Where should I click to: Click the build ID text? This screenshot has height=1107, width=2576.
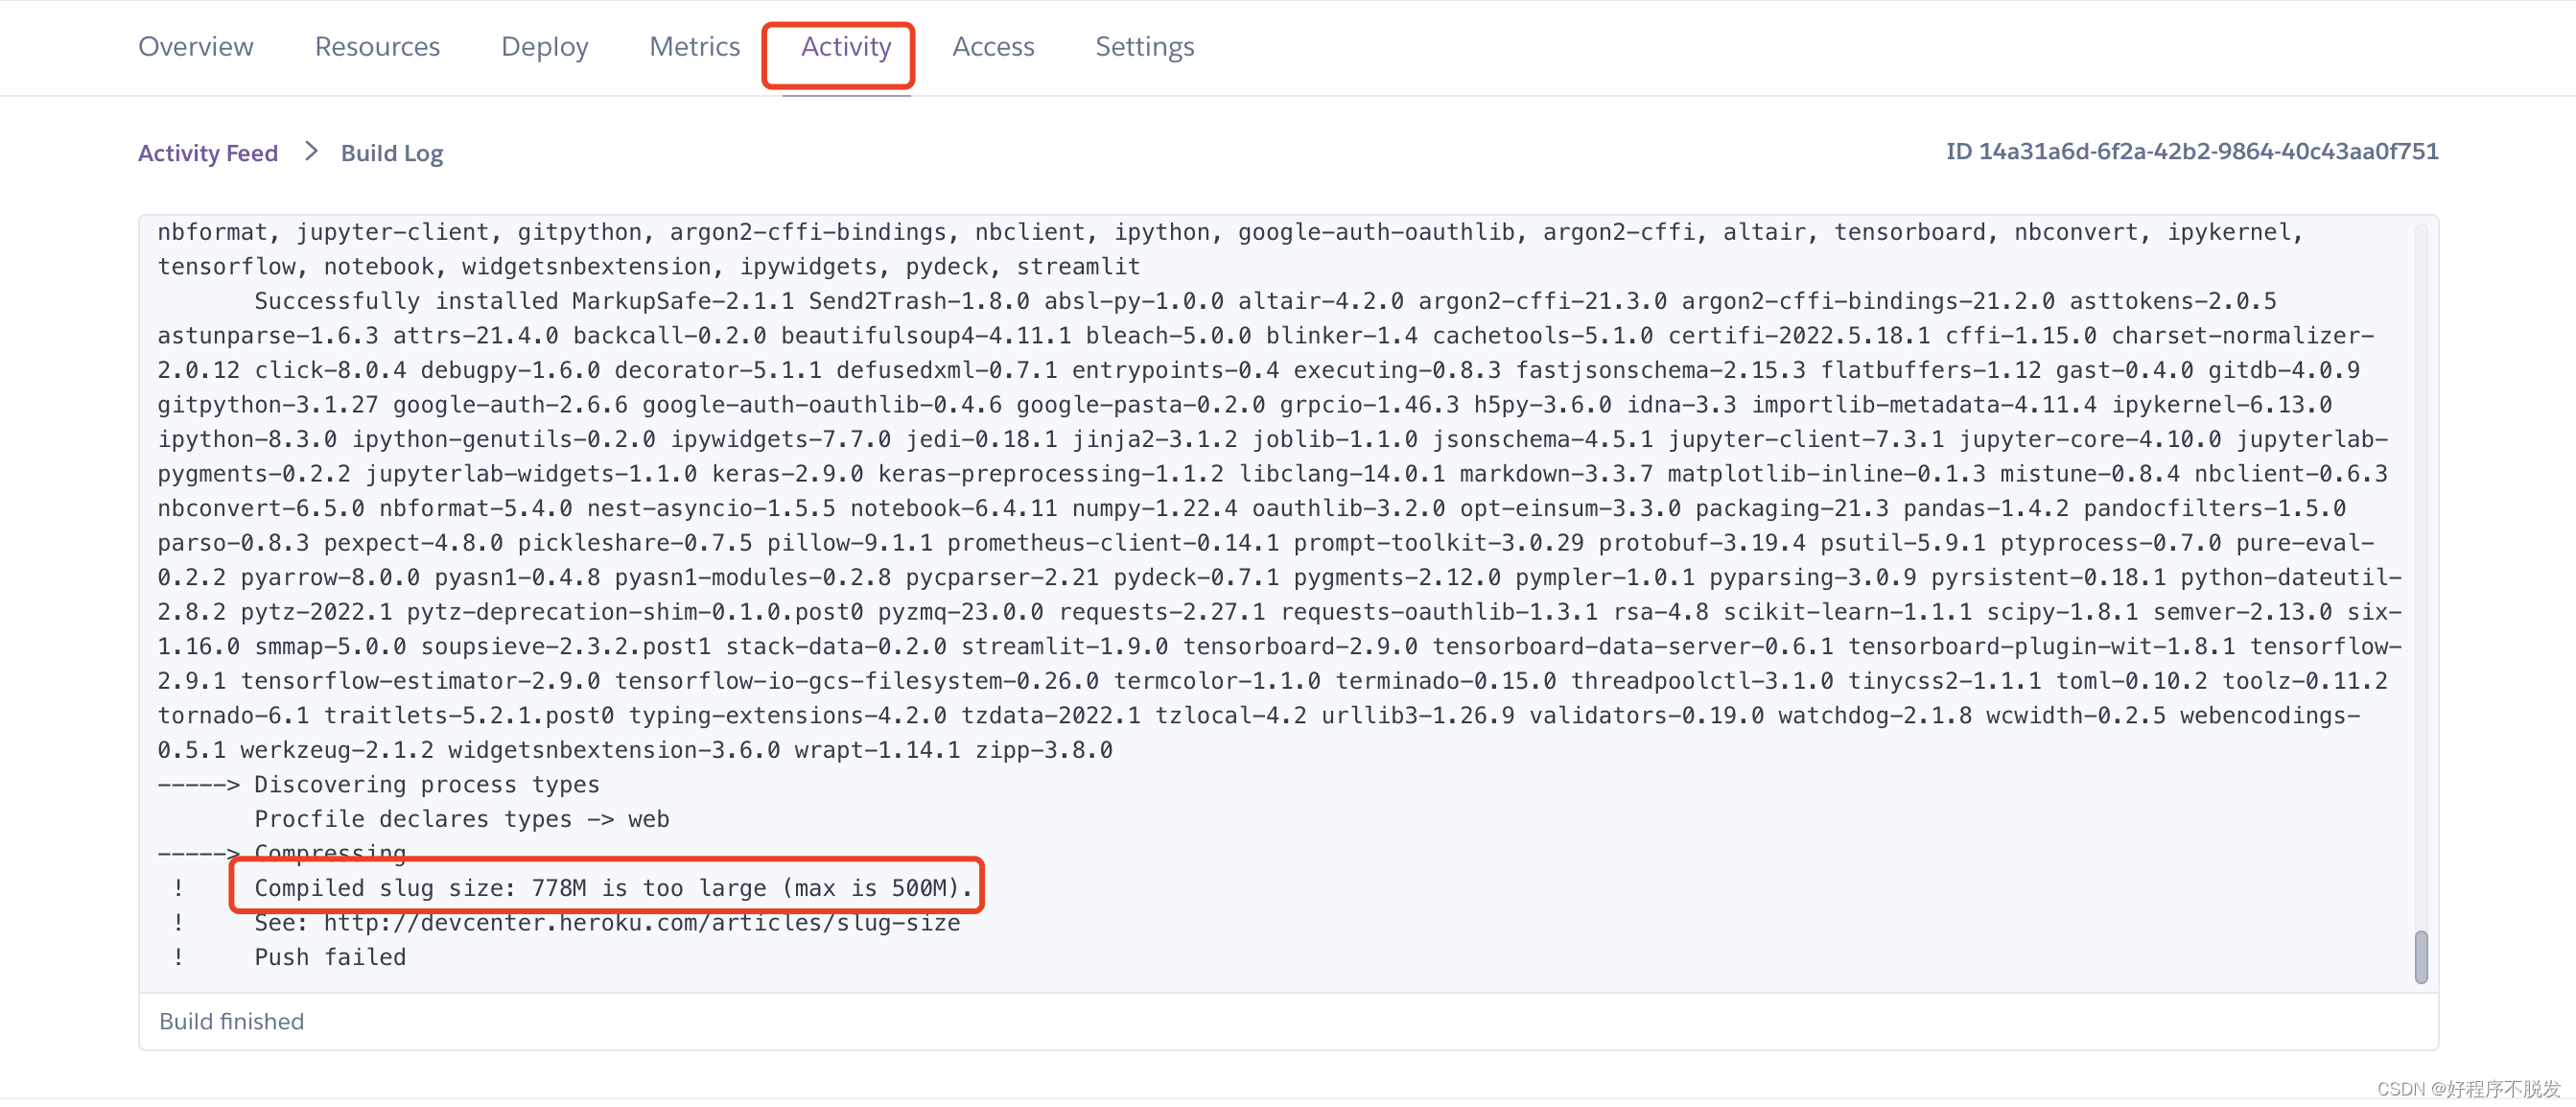2192,151
